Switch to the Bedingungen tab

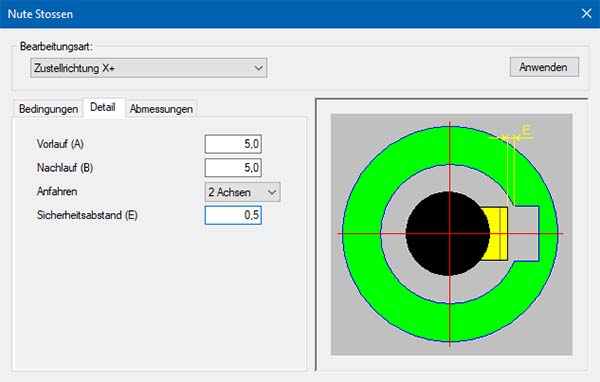[x=48, y=109]
